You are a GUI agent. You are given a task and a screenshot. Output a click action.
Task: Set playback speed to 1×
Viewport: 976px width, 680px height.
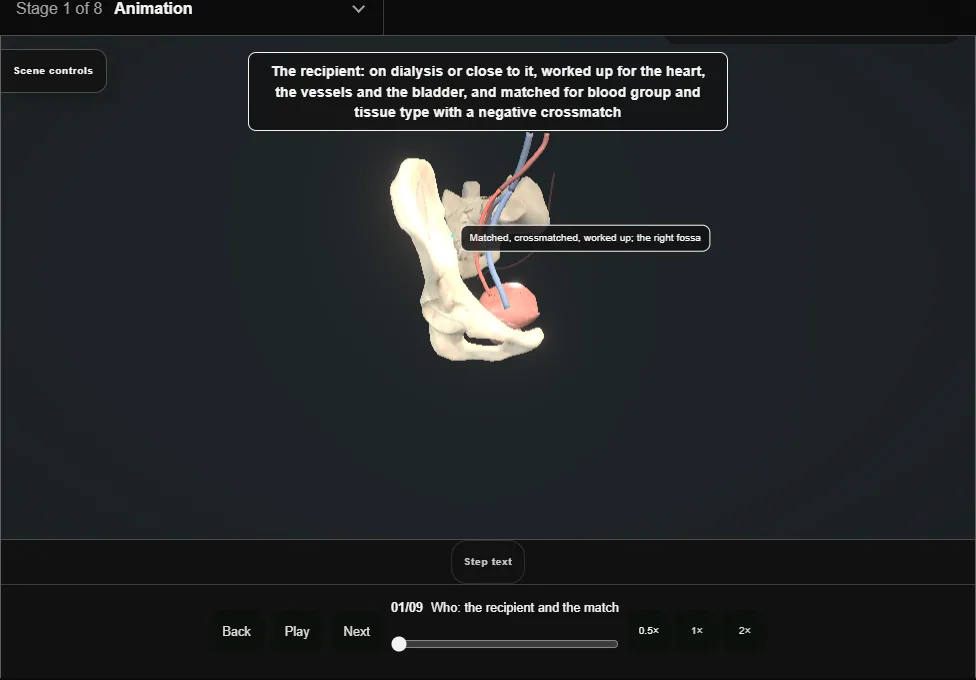(697, 631)
